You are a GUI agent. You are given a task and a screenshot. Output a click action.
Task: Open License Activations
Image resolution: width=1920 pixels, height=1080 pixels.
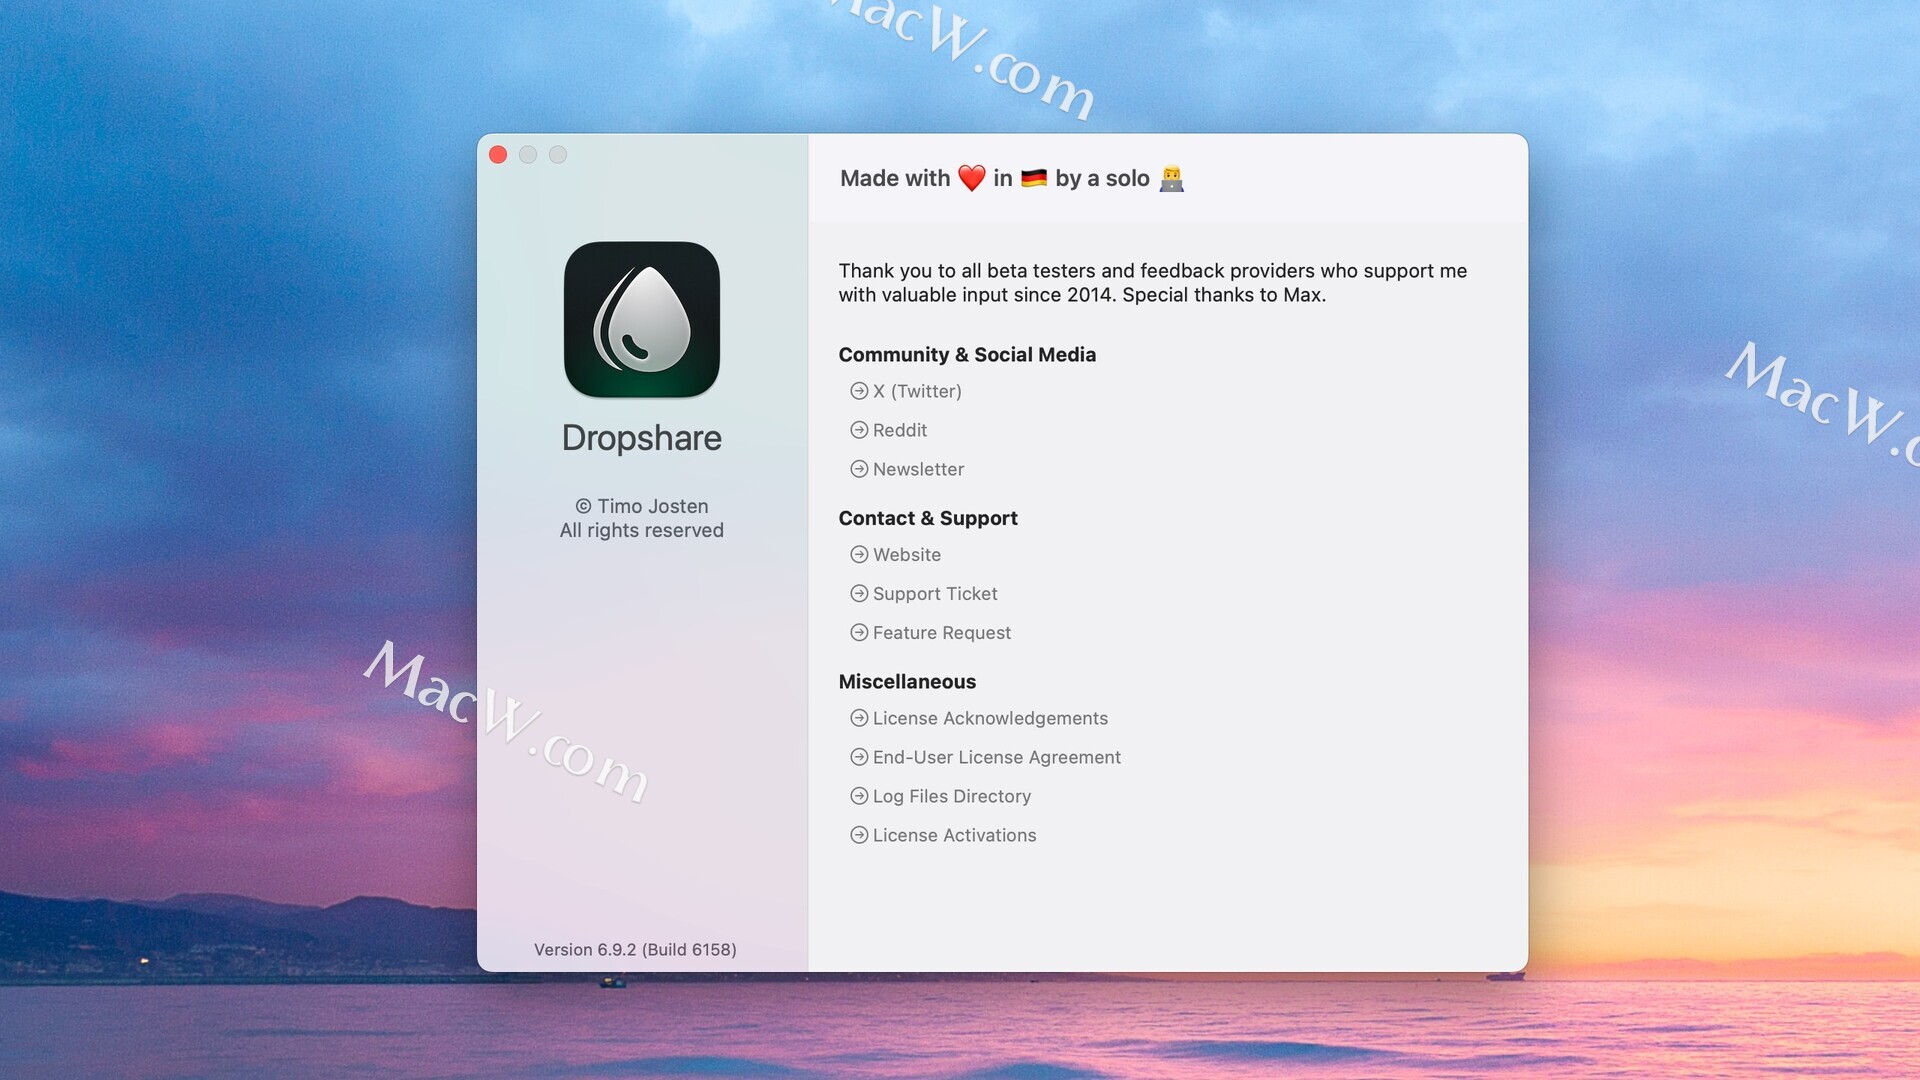coord(954,835)
